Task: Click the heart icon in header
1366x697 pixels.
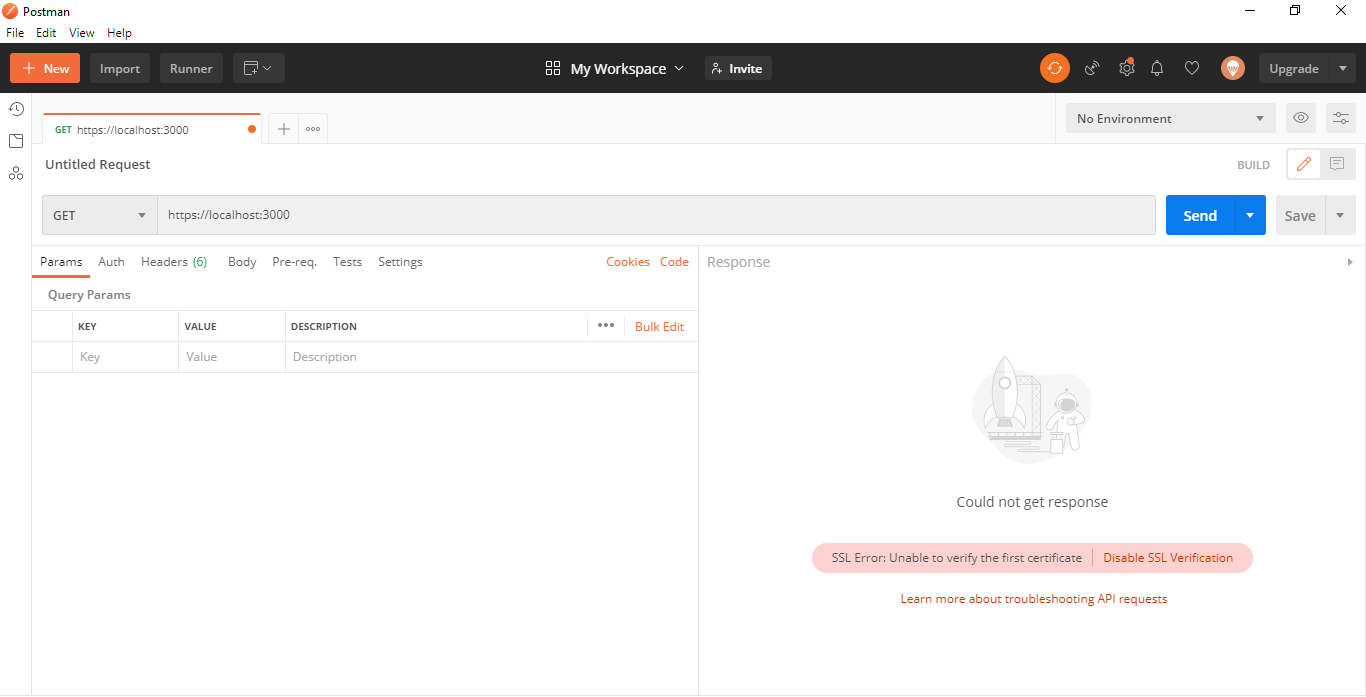Action: click(1192, 68)
